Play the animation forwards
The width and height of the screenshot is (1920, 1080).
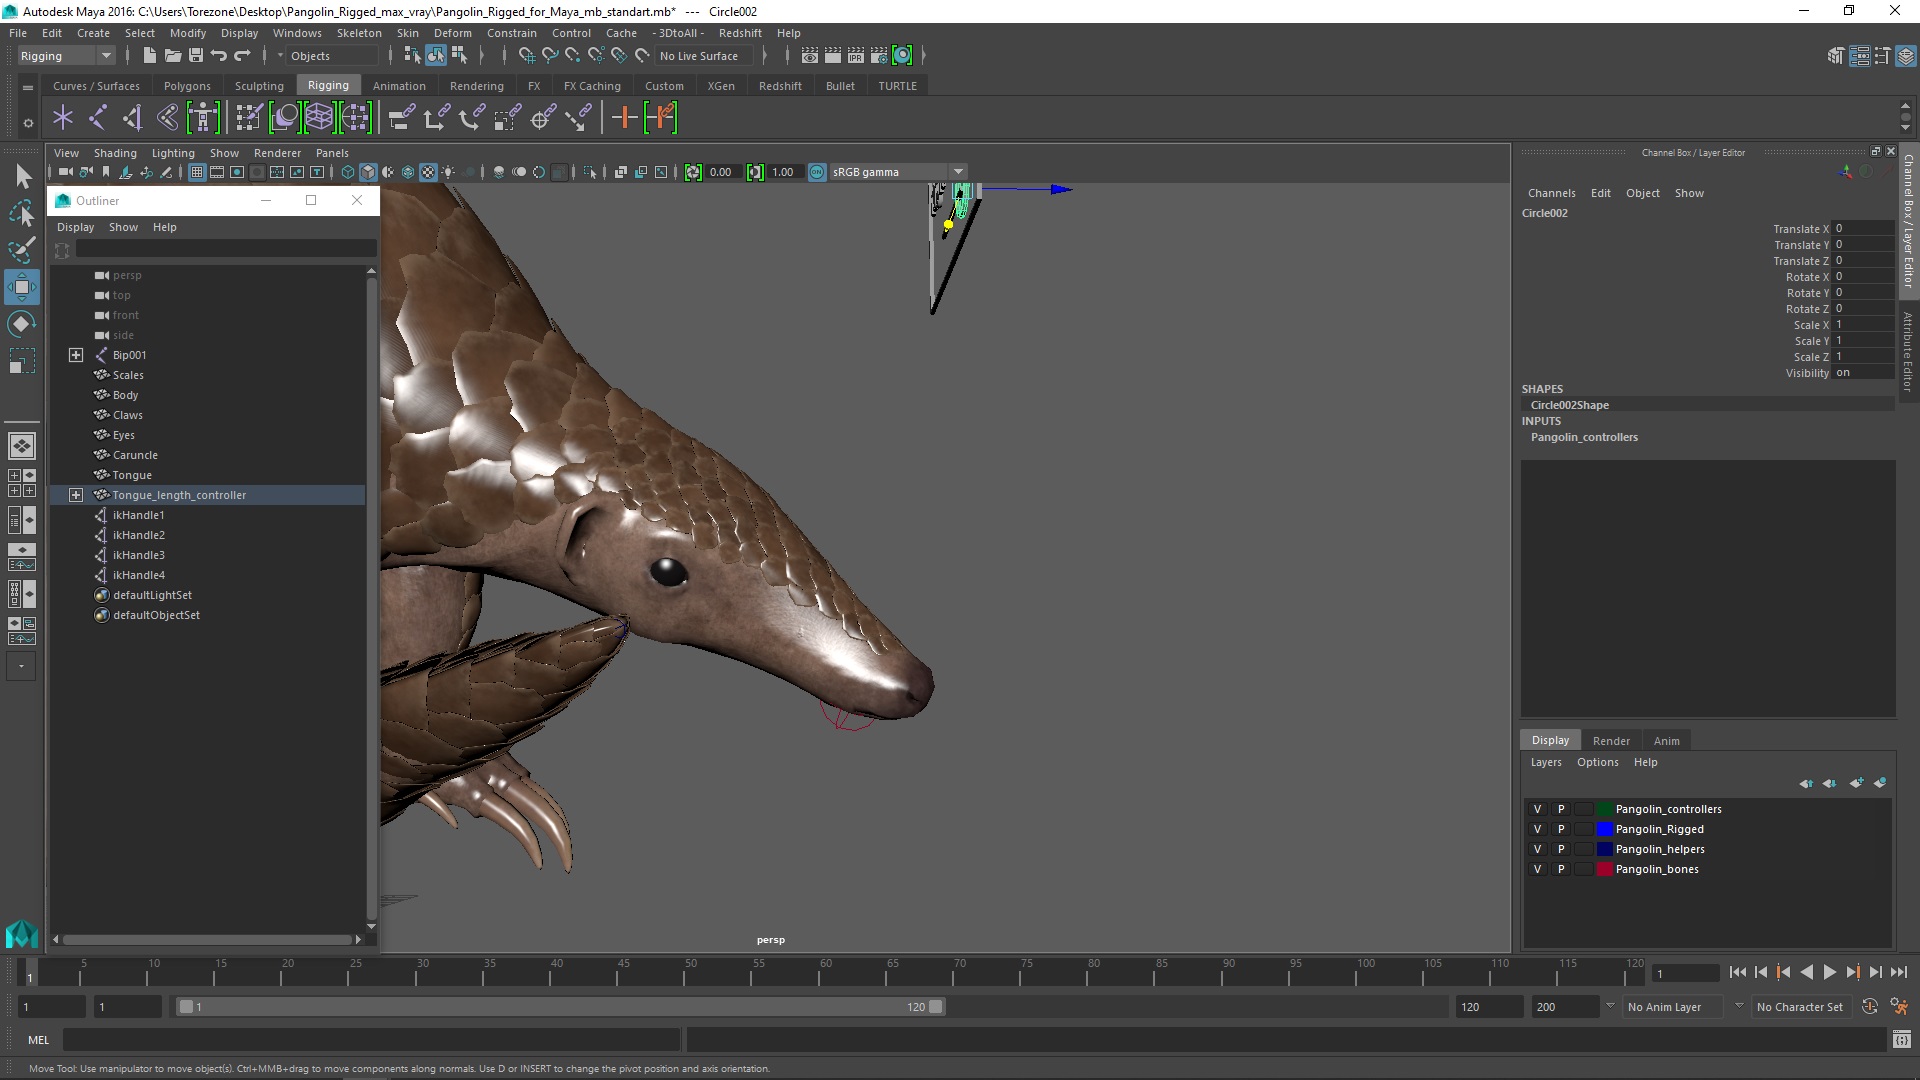pyautogui.click(x=1829, y=972)
